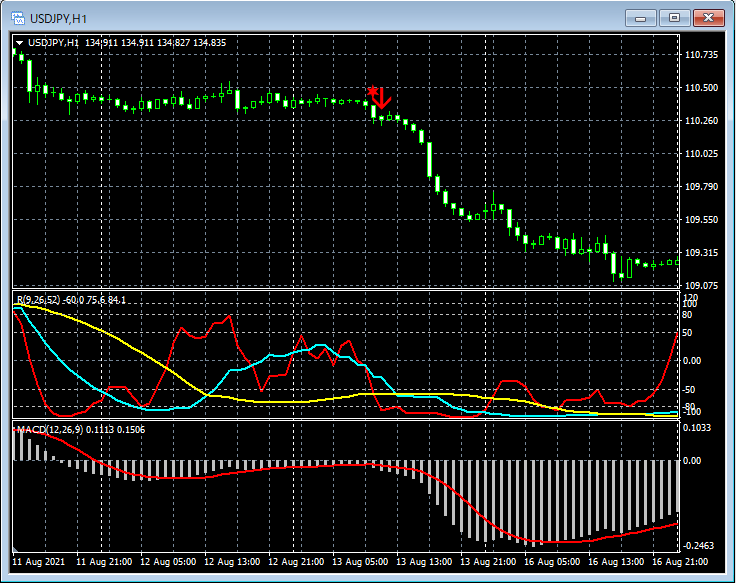Click the chart window icon in title bar
The width and height of the screenshot is (737, 583).
tap(17, 18)
